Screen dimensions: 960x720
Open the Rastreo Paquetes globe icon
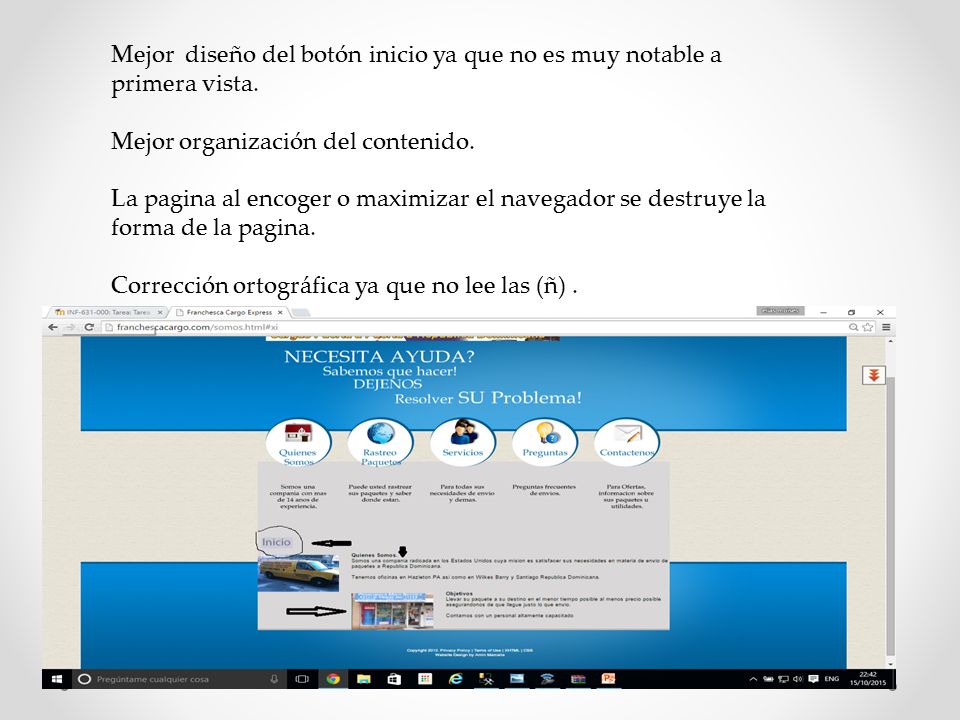pyautogui.click(x=380, y=433)
